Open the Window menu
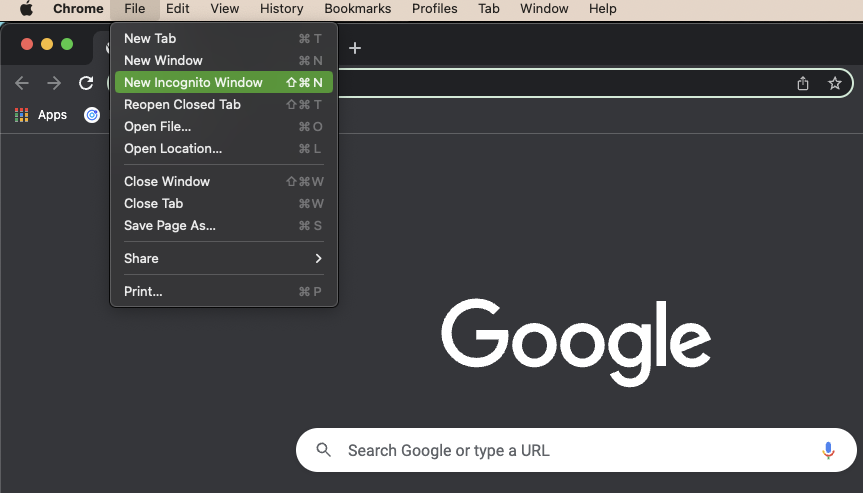The width and height of the screenshot is (863, 493). coord(544,9)
